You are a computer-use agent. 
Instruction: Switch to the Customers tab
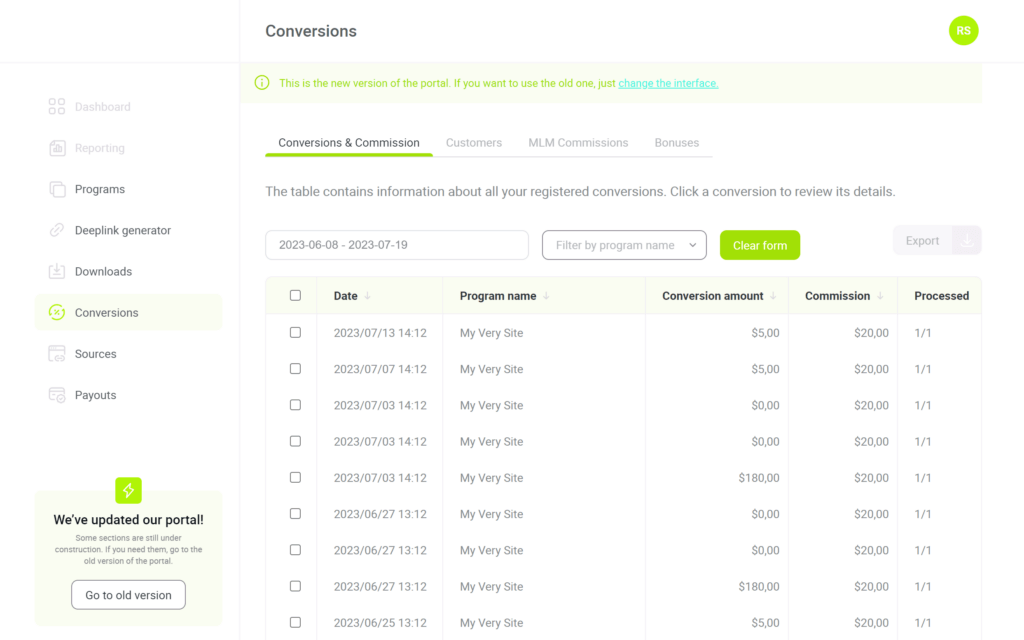pyautogui.click(x=473, y=143)
